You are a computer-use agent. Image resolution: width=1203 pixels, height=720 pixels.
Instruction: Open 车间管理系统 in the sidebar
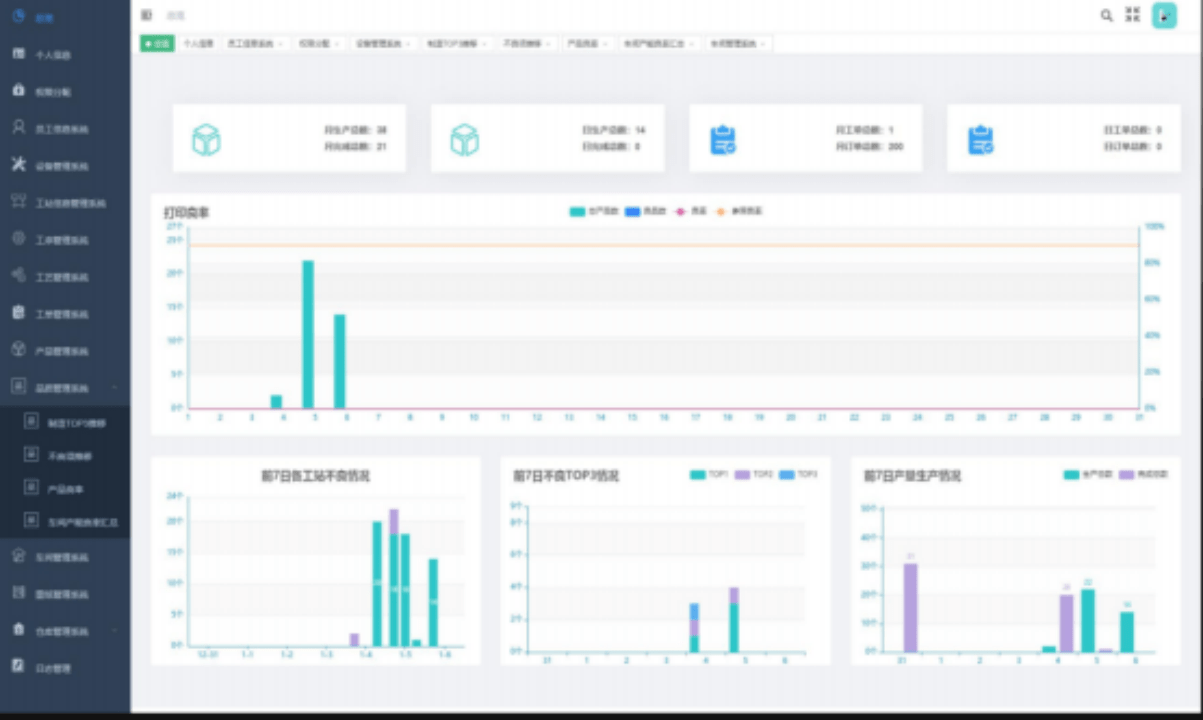tap(65, 556)
